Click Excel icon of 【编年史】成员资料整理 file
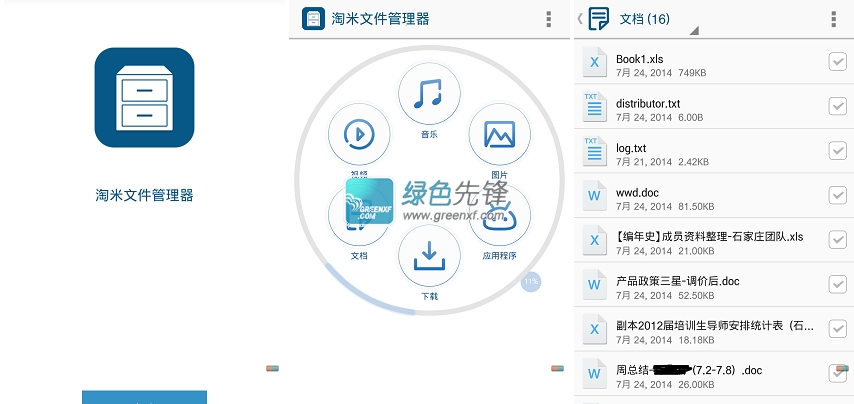 point(594,240)
